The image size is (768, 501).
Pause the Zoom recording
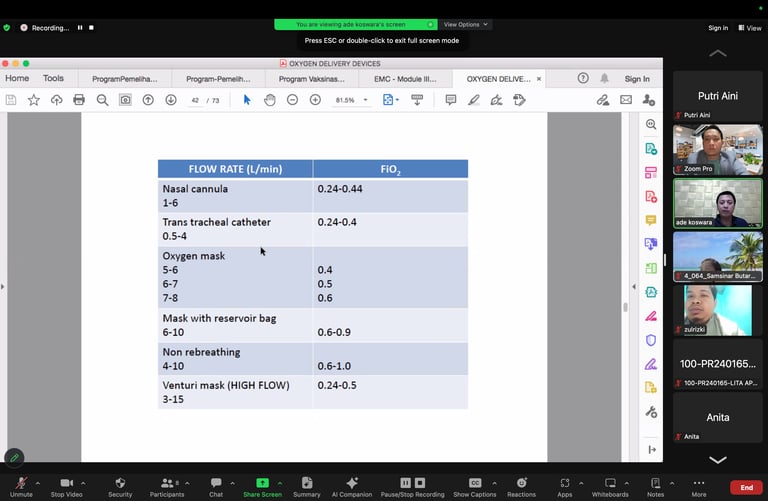80,28
